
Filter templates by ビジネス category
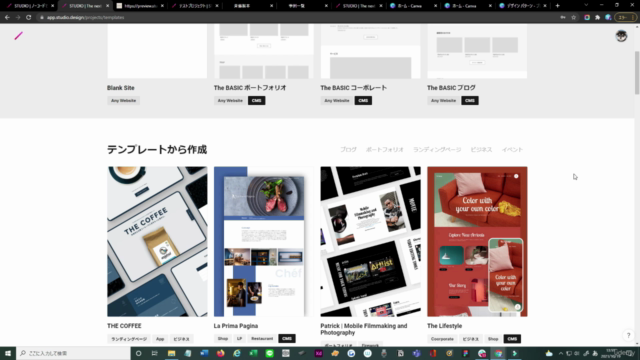coord(481,150)
